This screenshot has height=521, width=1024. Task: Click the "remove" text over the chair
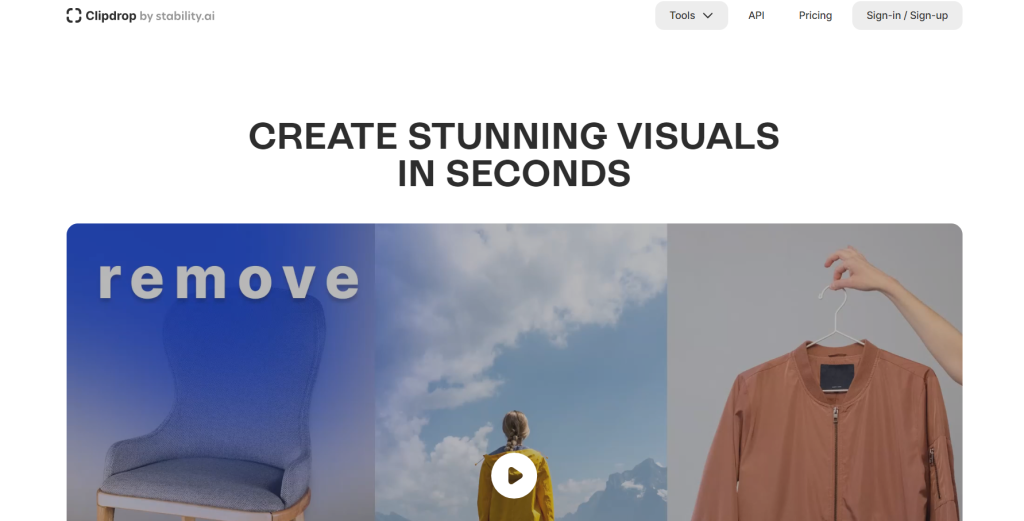pos(229,280)
